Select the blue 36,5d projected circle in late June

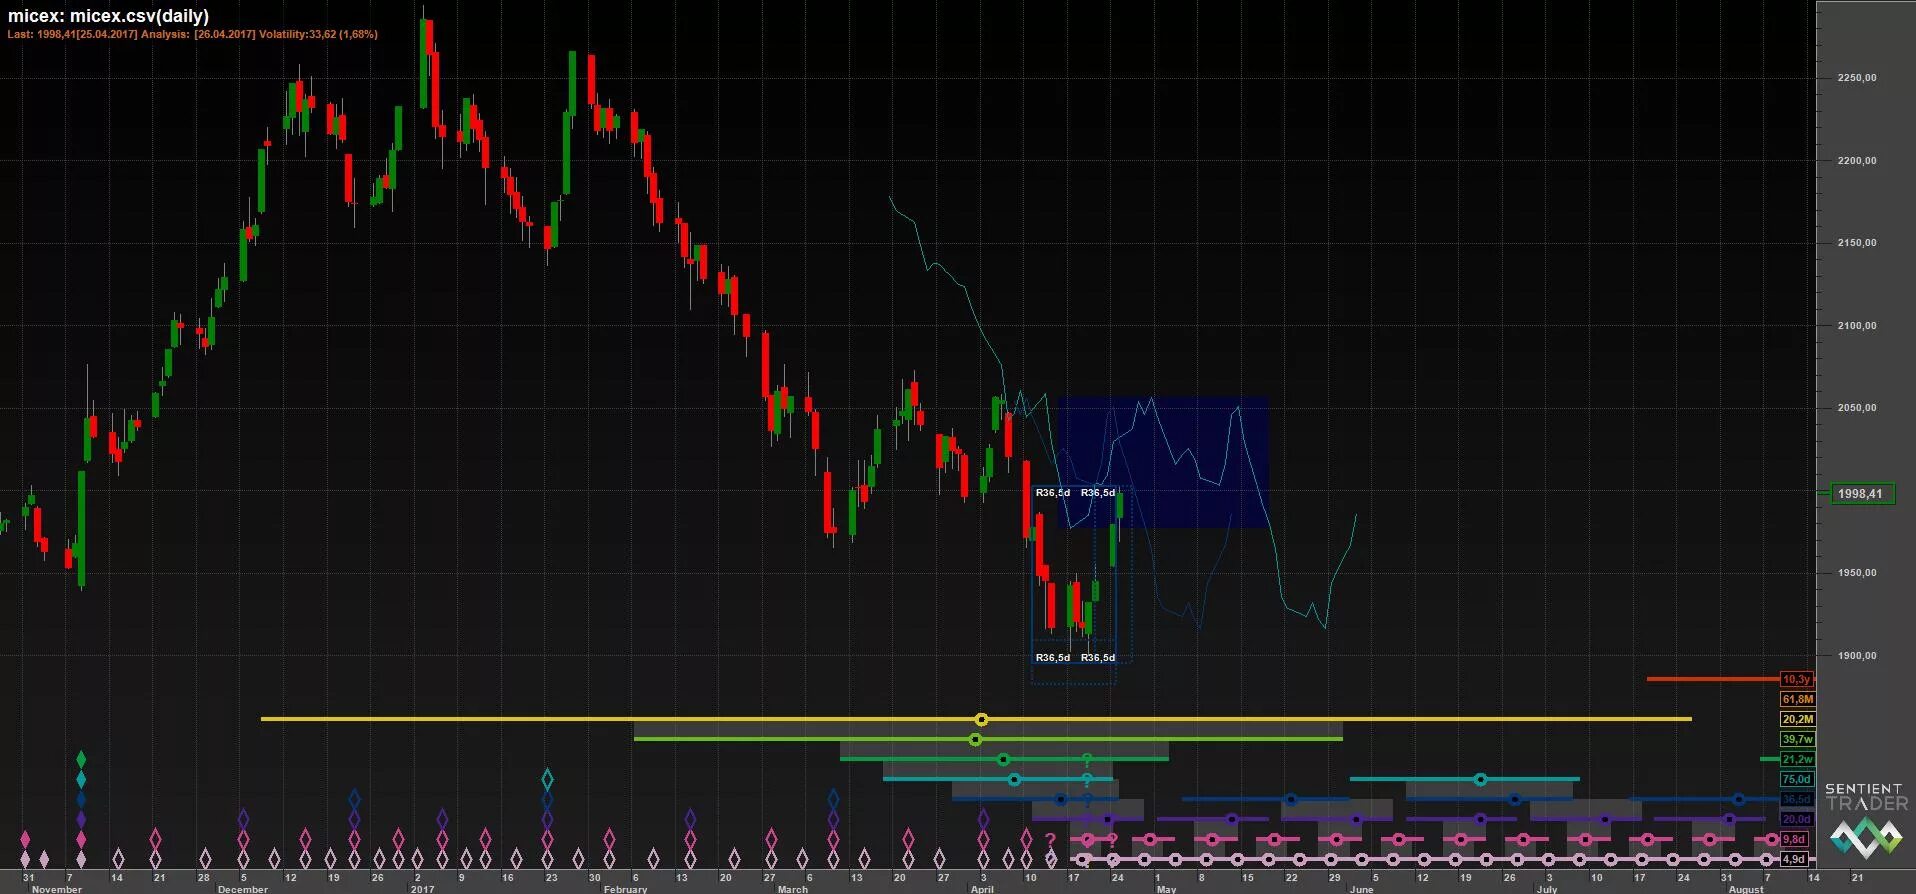pyautogui.click(x=1515, y=799)
